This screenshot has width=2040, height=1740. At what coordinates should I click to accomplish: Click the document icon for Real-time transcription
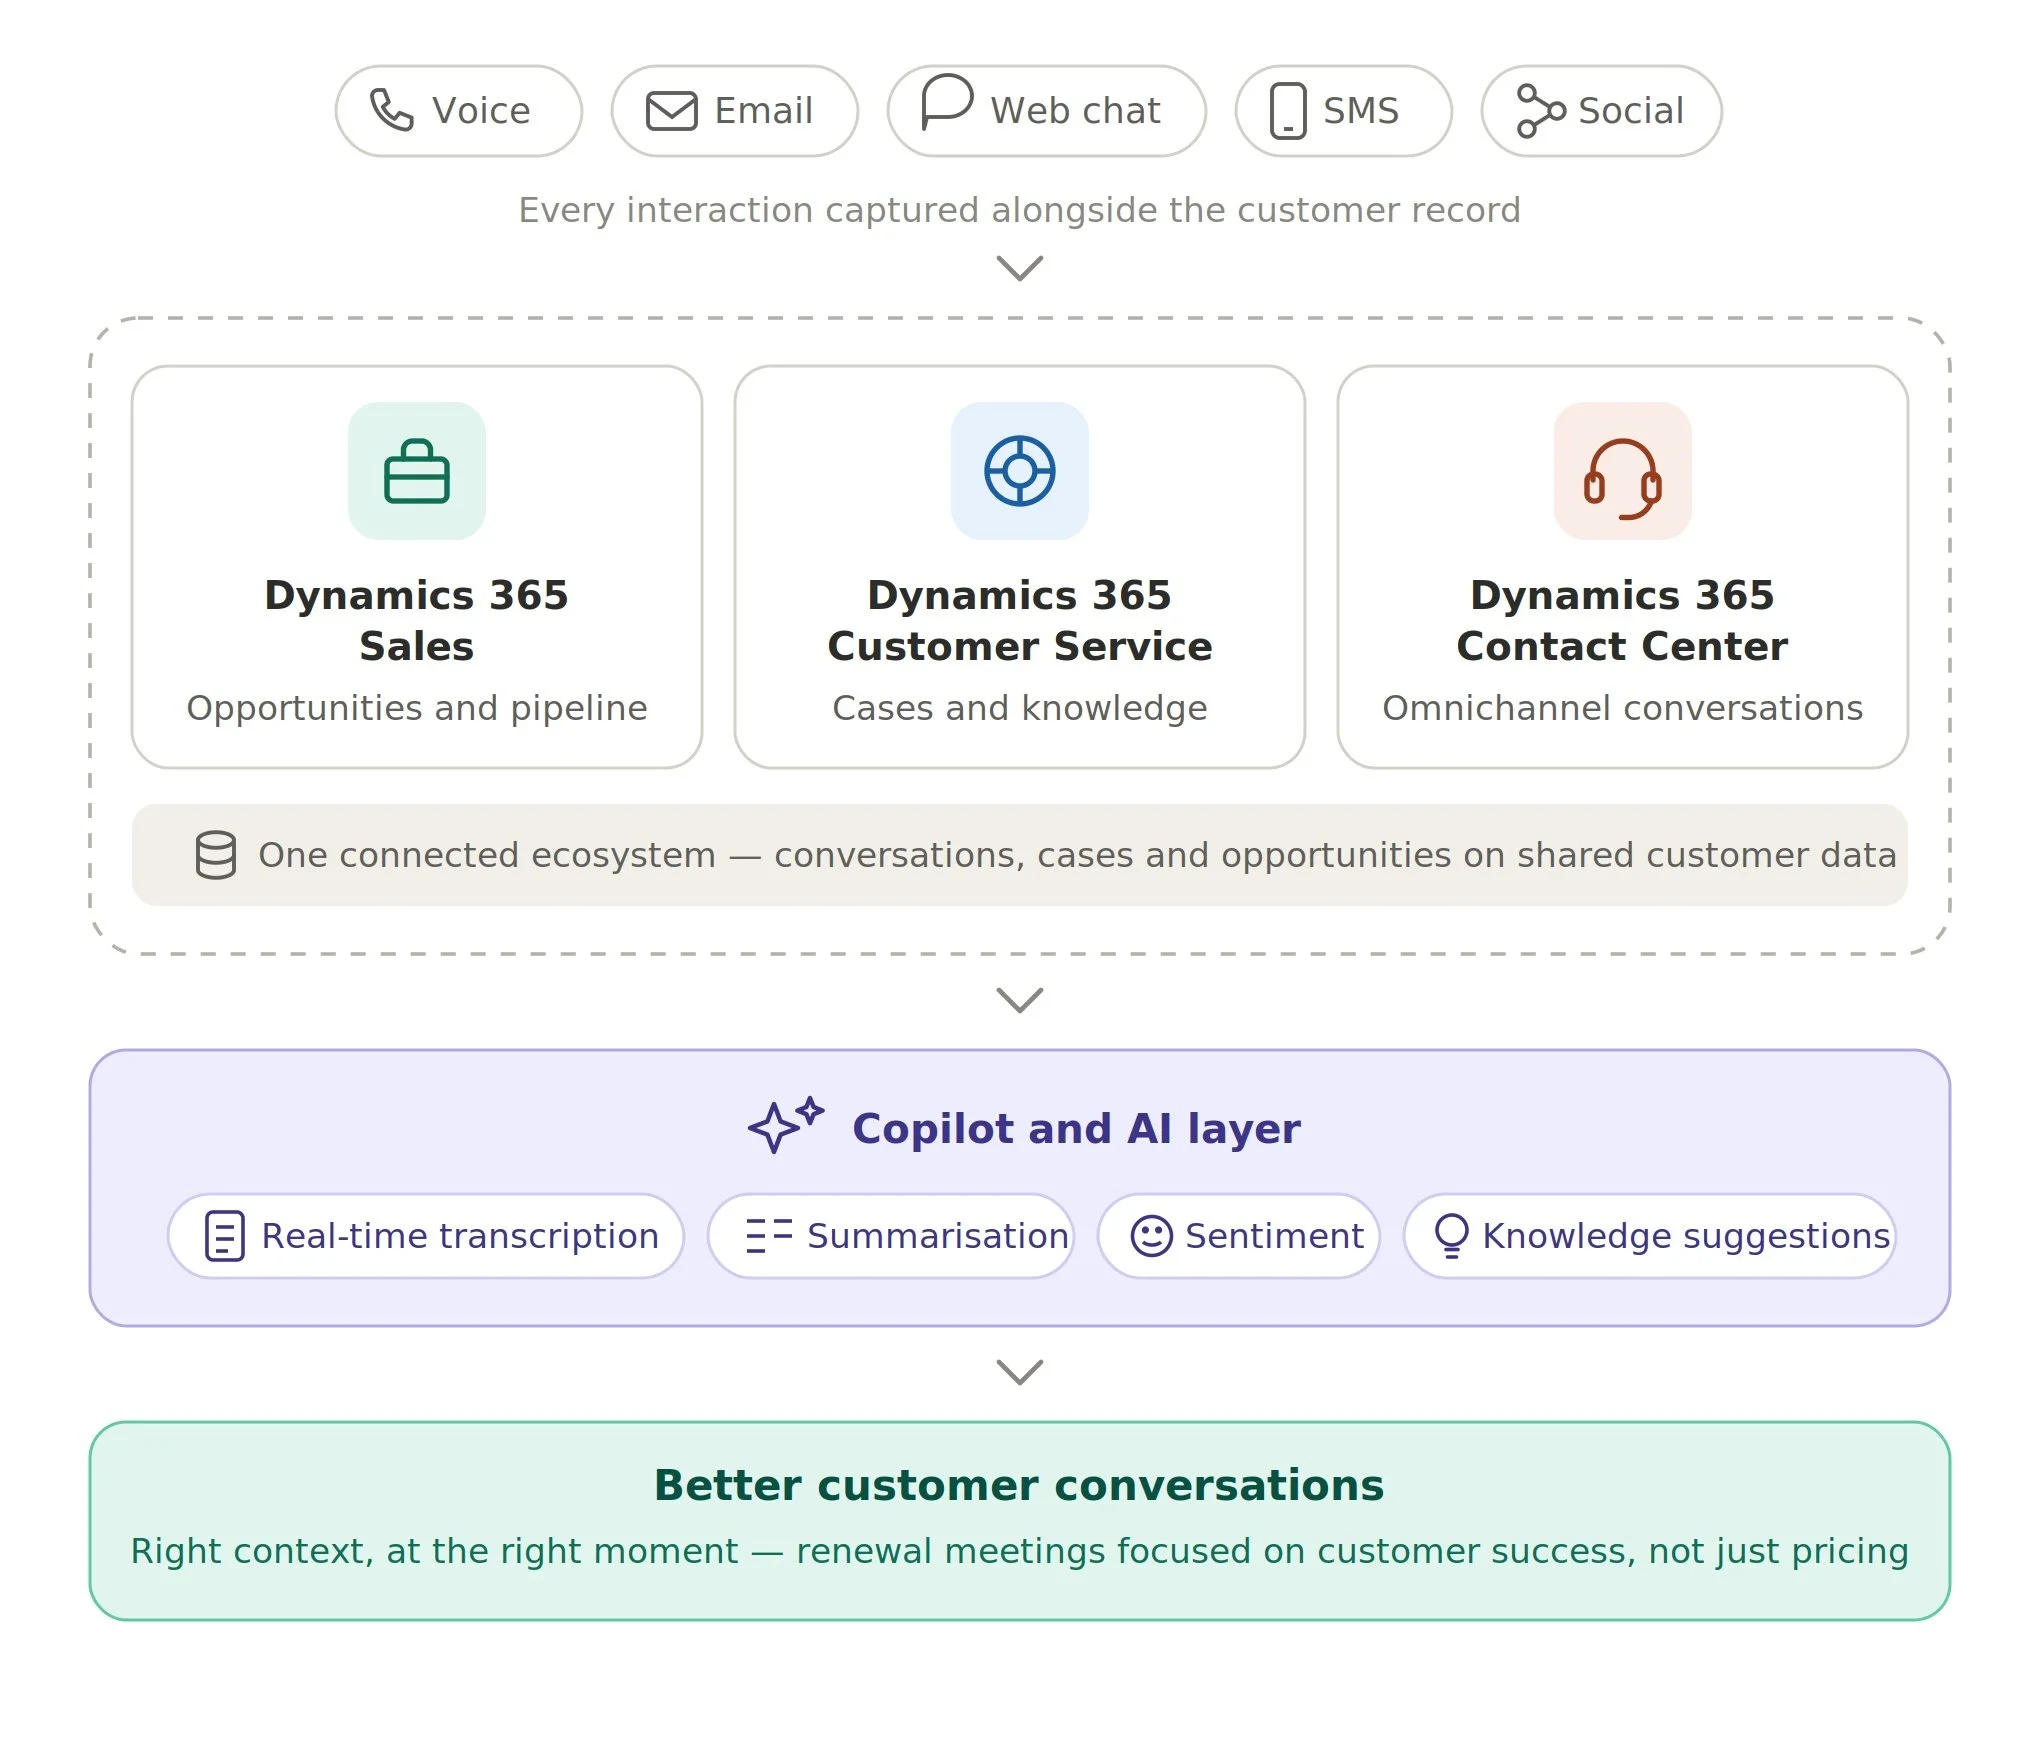225,1236
